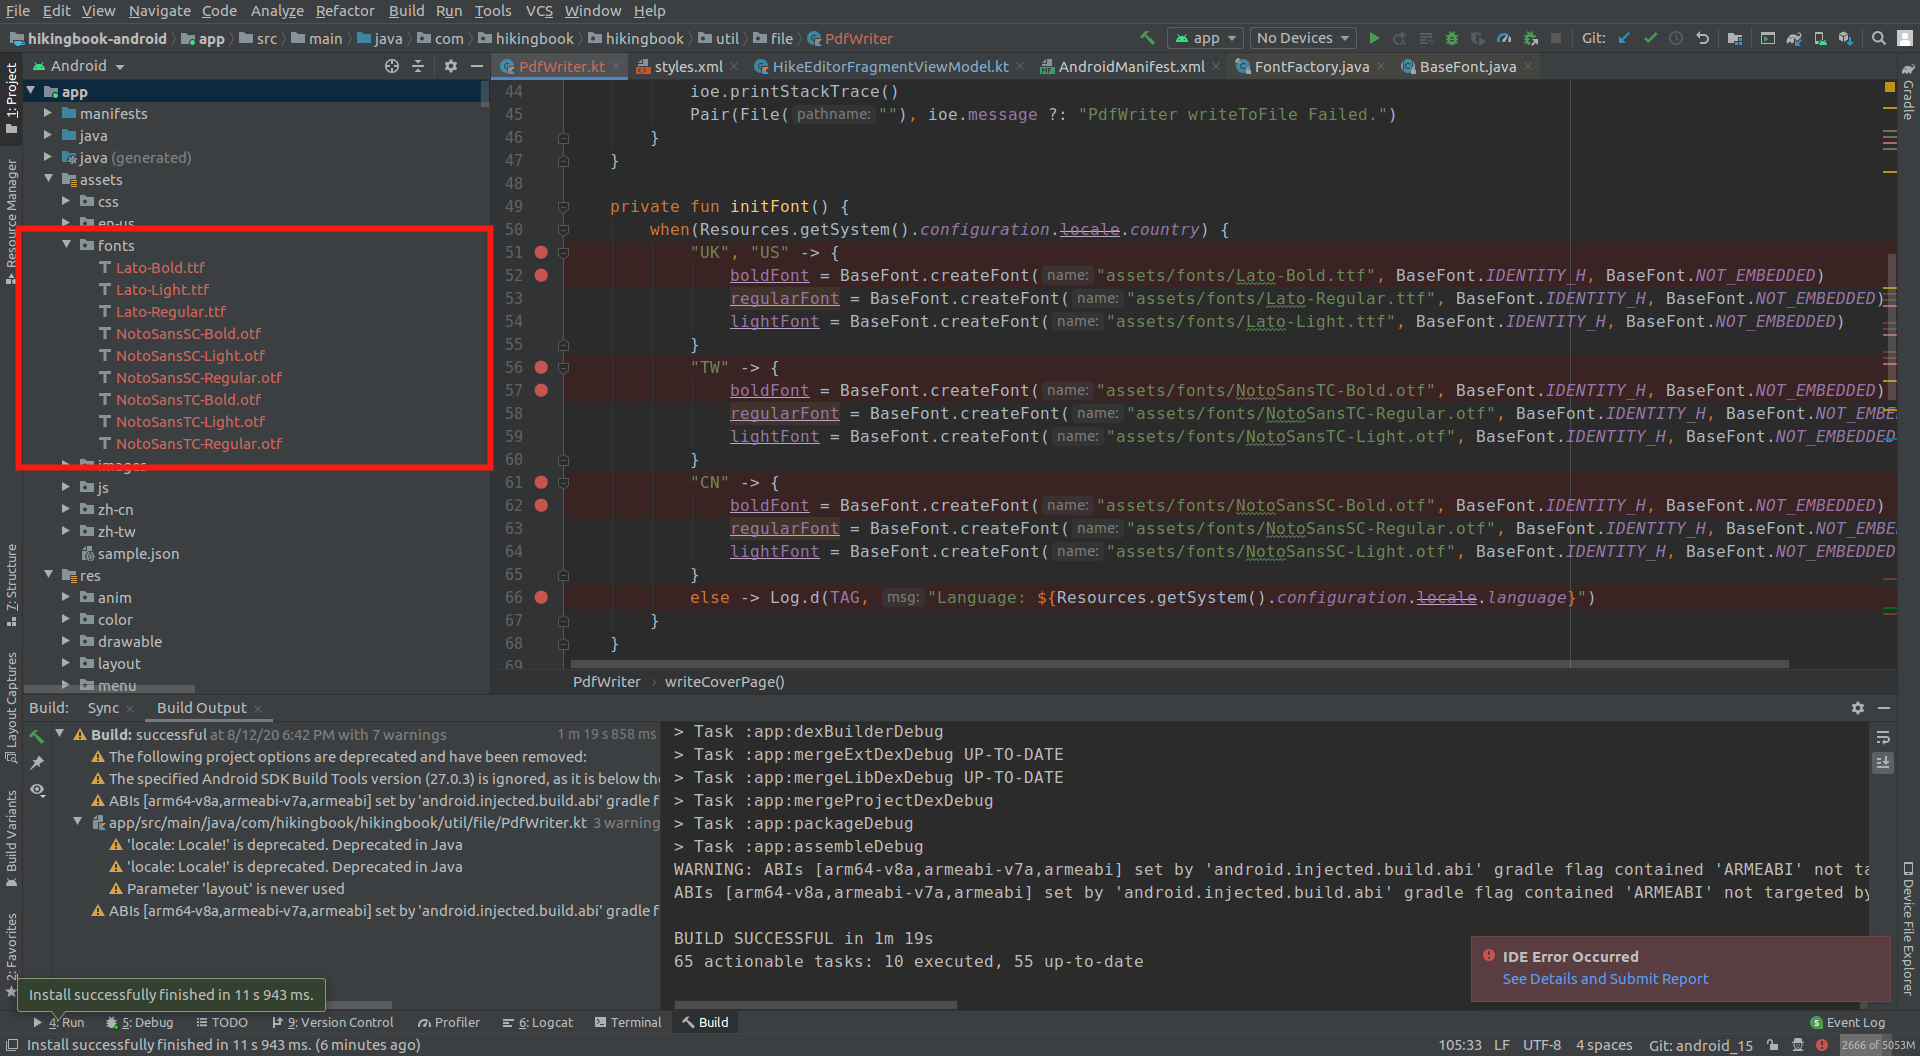Open the Refactor menu
This screenshot has height=1056, width=1920.
[344, 11]
